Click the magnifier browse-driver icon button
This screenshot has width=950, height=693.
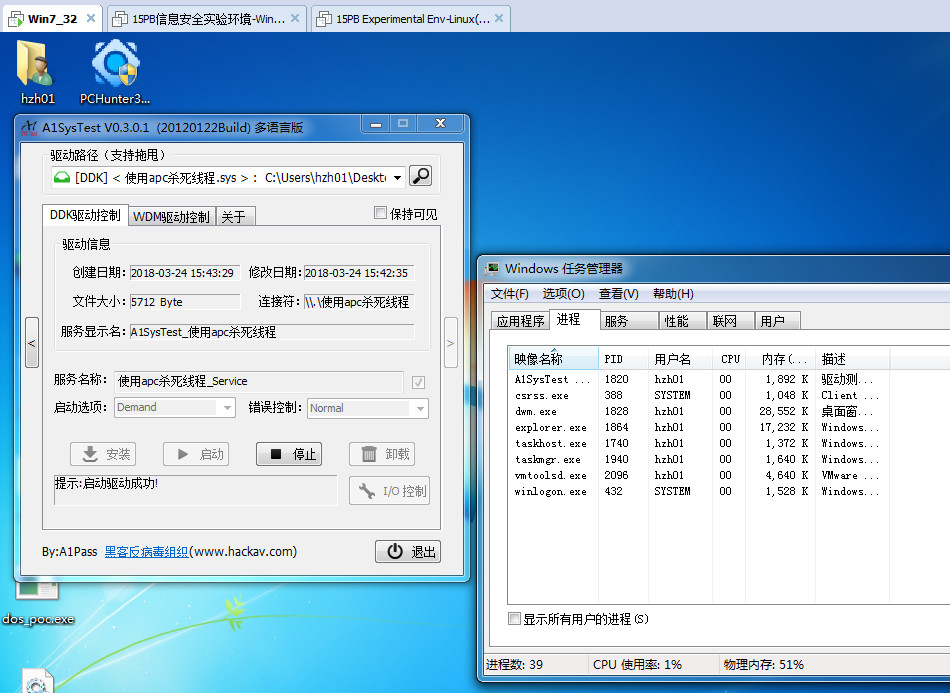420,176
